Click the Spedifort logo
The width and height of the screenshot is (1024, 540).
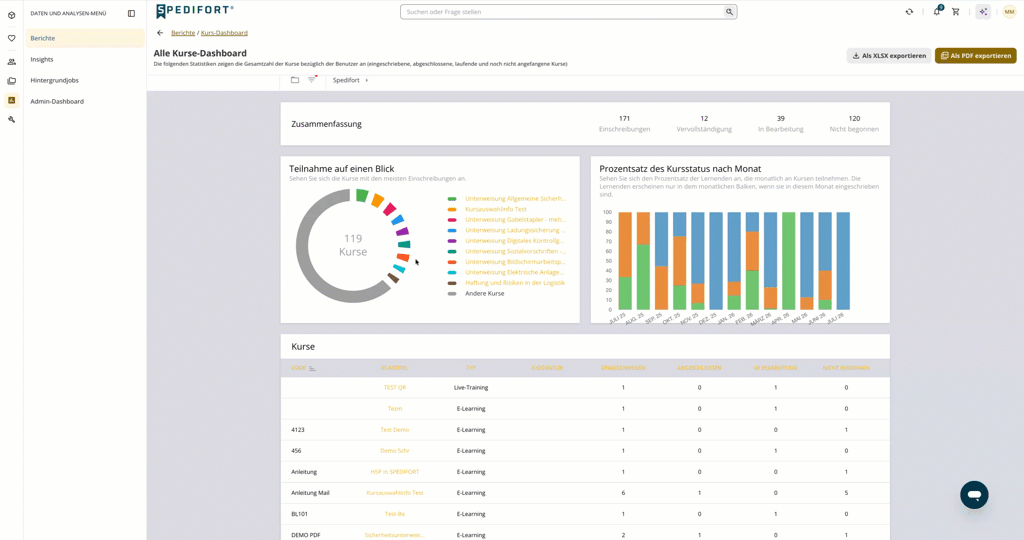pos(195,11)
